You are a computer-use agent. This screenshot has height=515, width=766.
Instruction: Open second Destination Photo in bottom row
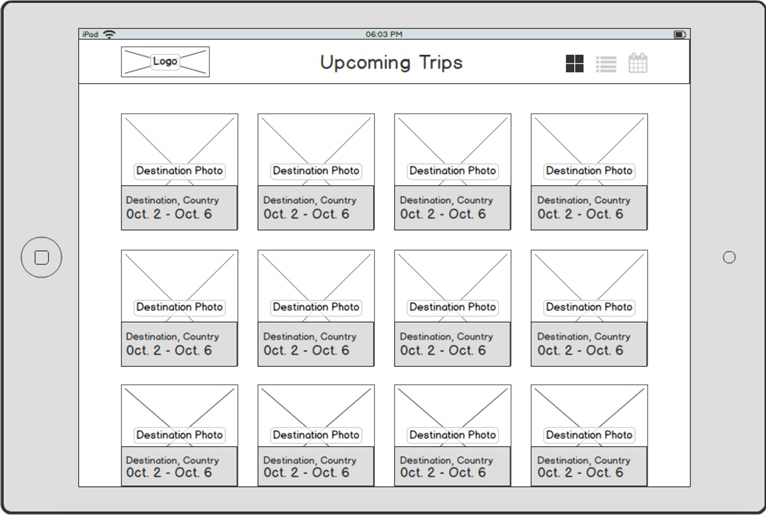316,415
